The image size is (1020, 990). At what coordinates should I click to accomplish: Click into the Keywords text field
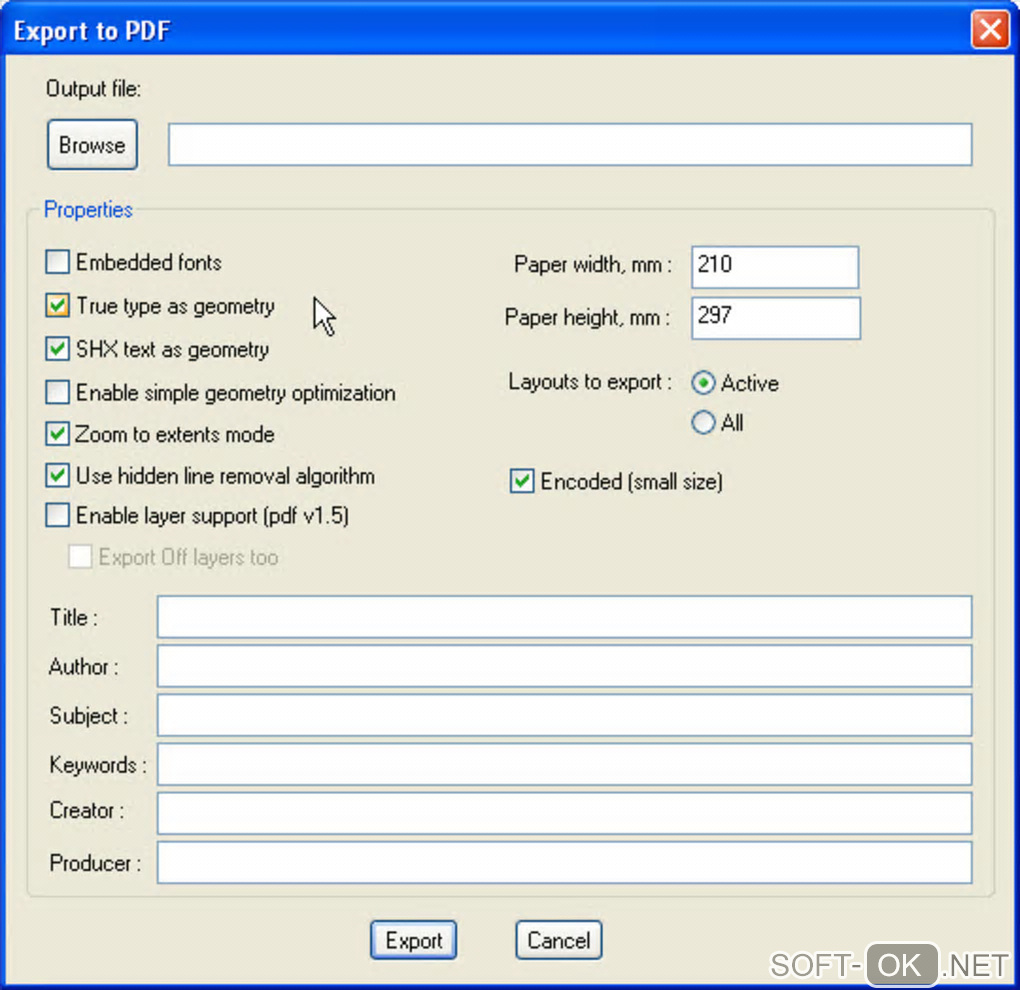tap(564, 764)
